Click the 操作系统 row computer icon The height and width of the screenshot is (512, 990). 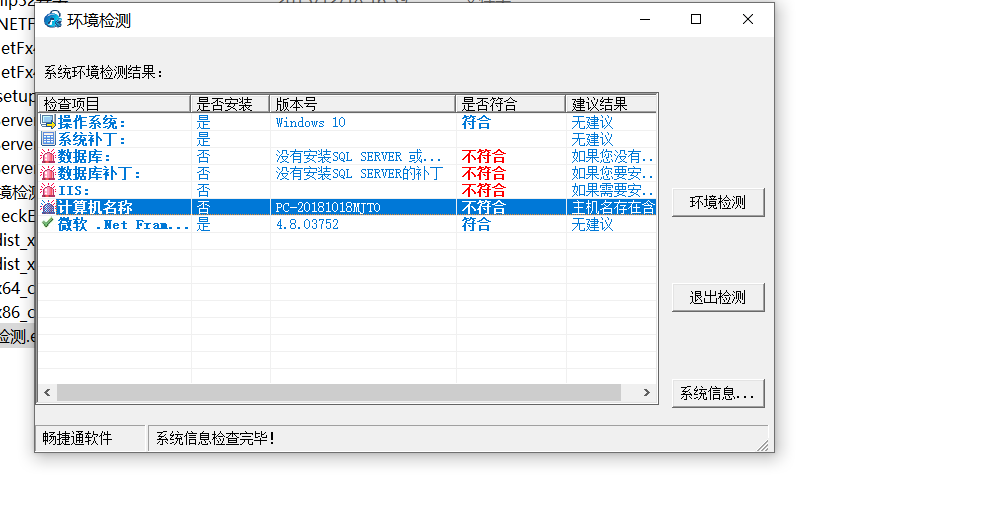pyautogui.click(x=48, y=122)
